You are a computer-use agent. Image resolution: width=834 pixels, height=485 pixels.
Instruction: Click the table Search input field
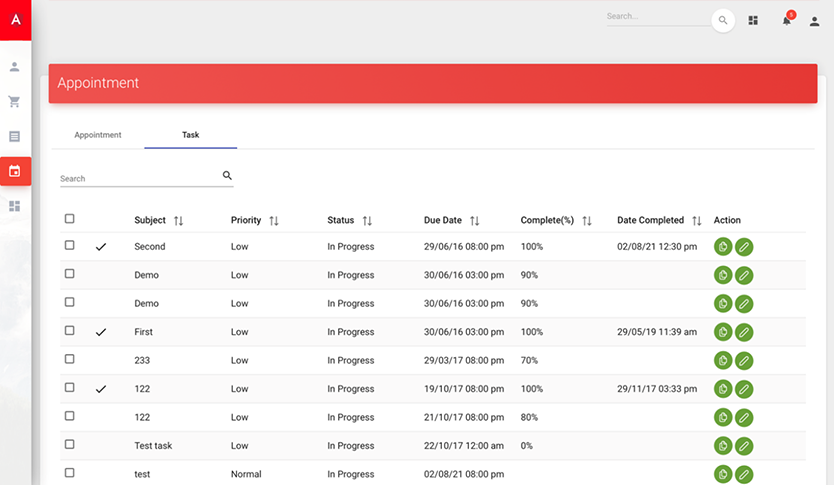(x=138, y=178)
